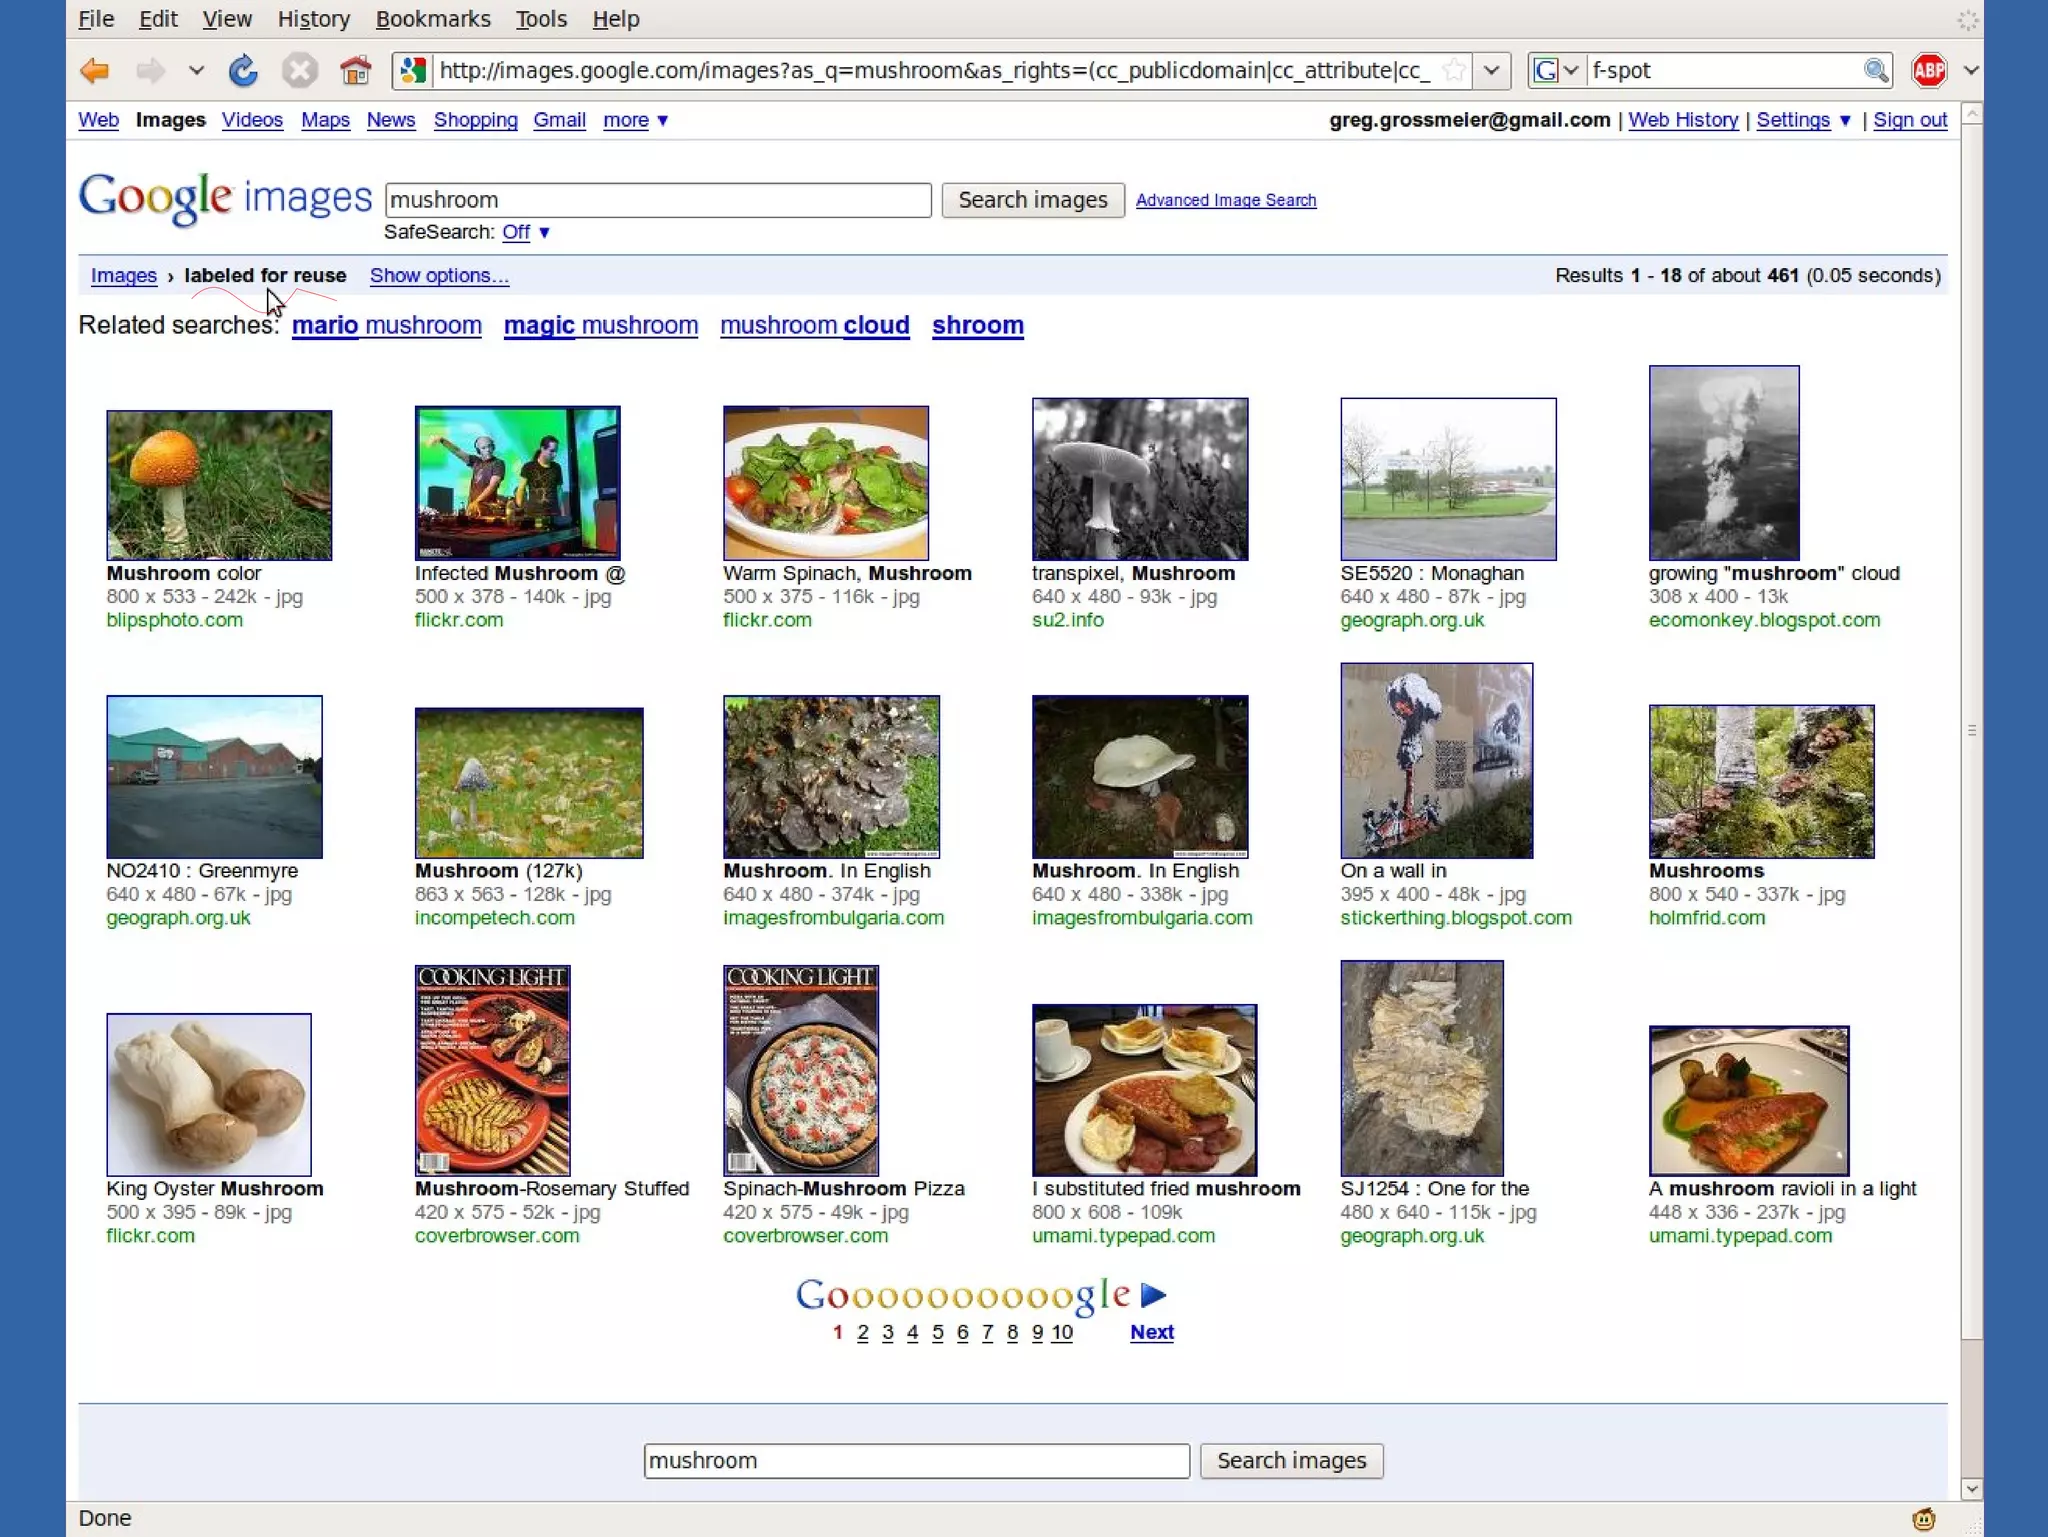The width and height of the screenshot is (2048, 1537).
Task: Click the Reload page icon
Action: tap(243, 71)
